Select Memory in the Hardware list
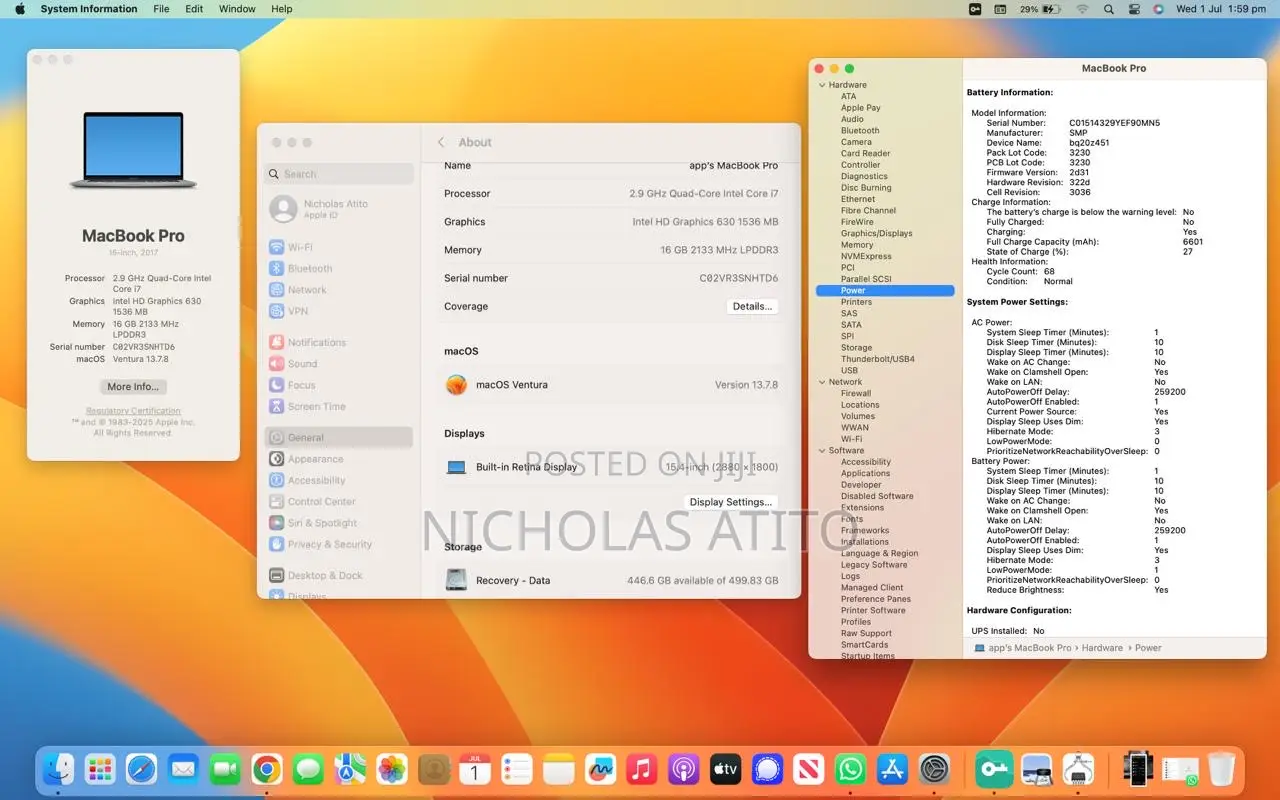The image size is (1280, 800). (x=857, y=245)
